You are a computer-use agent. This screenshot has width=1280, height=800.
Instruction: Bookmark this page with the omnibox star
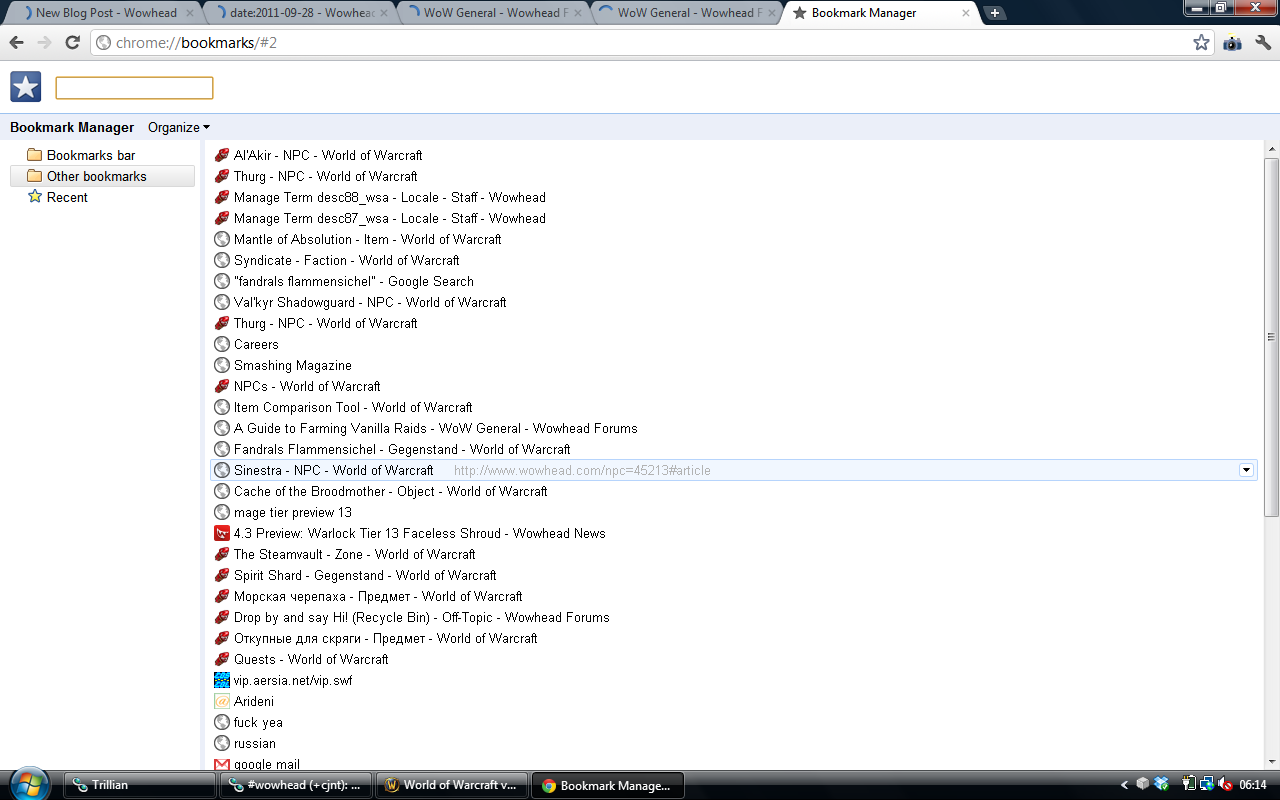coord(1201,42)
